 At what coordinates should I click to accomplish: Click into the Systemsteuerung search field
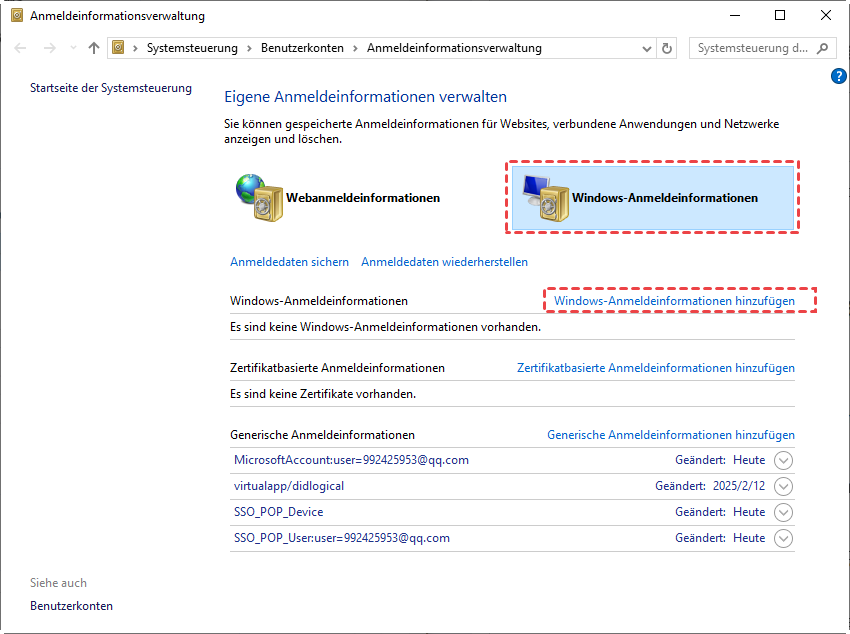752,48
